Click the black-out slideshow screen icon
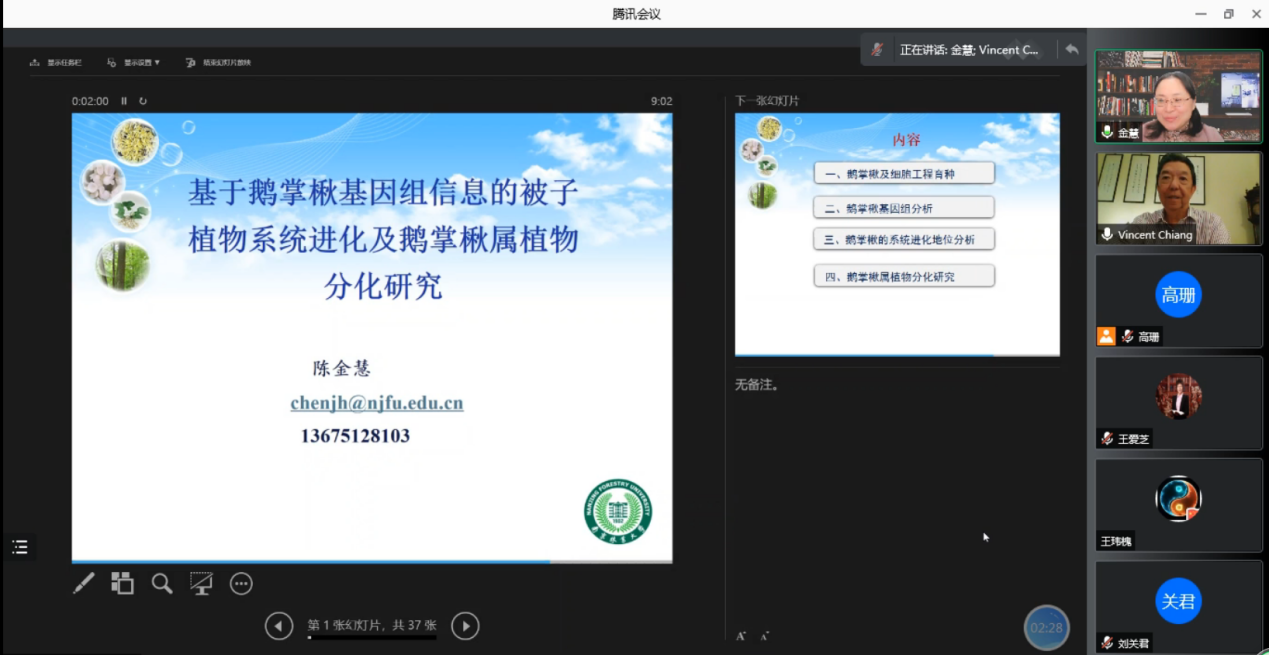The width and height of the screenshot is (1269, 655). (x=201, y=583)
